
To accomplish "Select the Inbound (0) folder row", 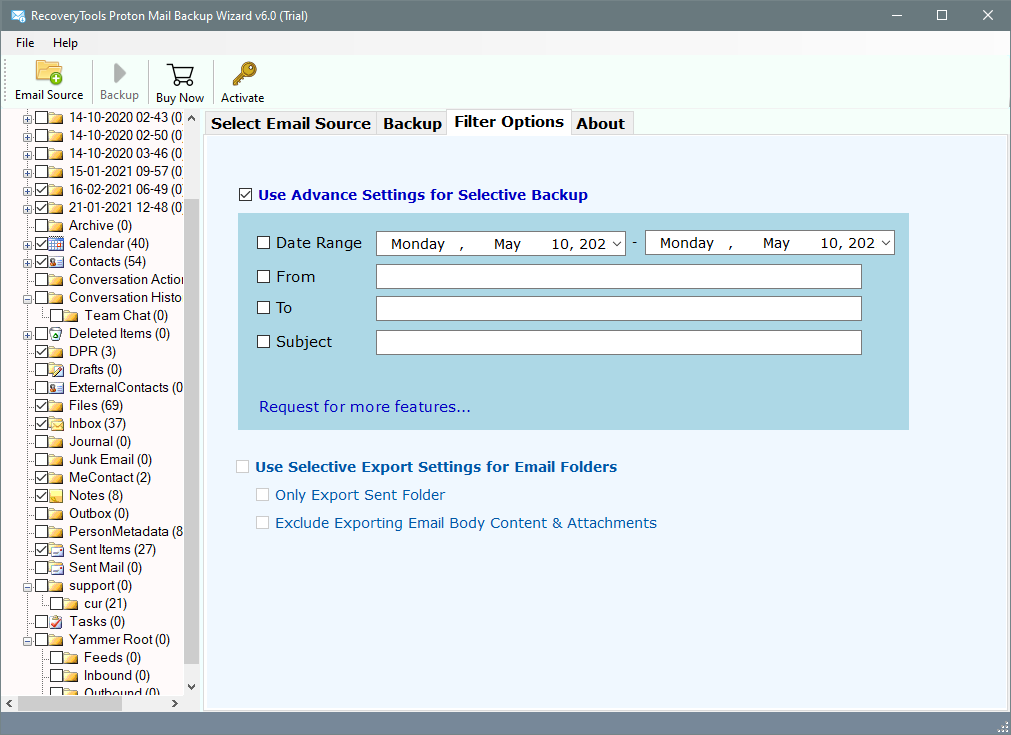I will pos(117,676).
